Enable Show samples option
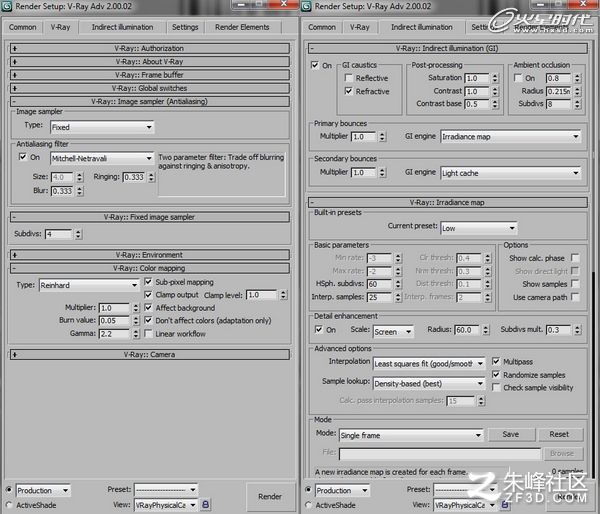 (x=575, y=284)
